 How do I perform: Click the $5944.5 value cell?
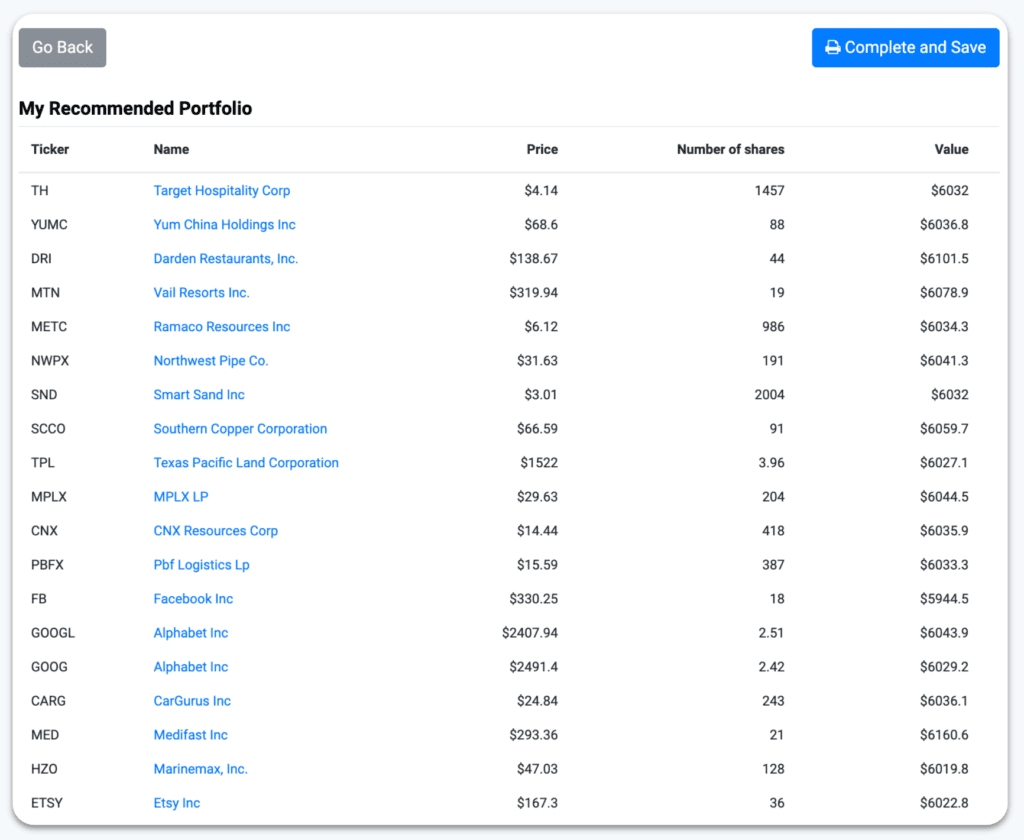tap(944, 599)
